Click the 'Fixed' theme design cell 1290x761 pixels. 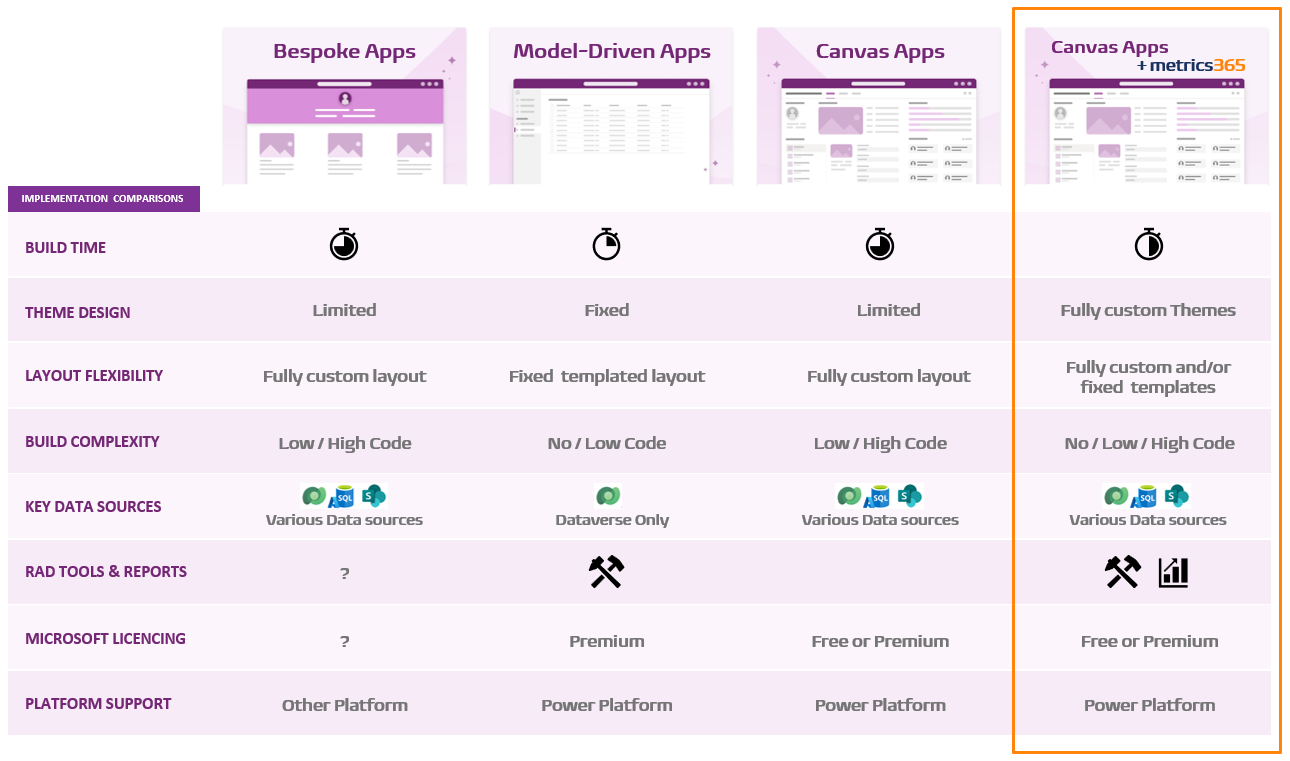607,310
